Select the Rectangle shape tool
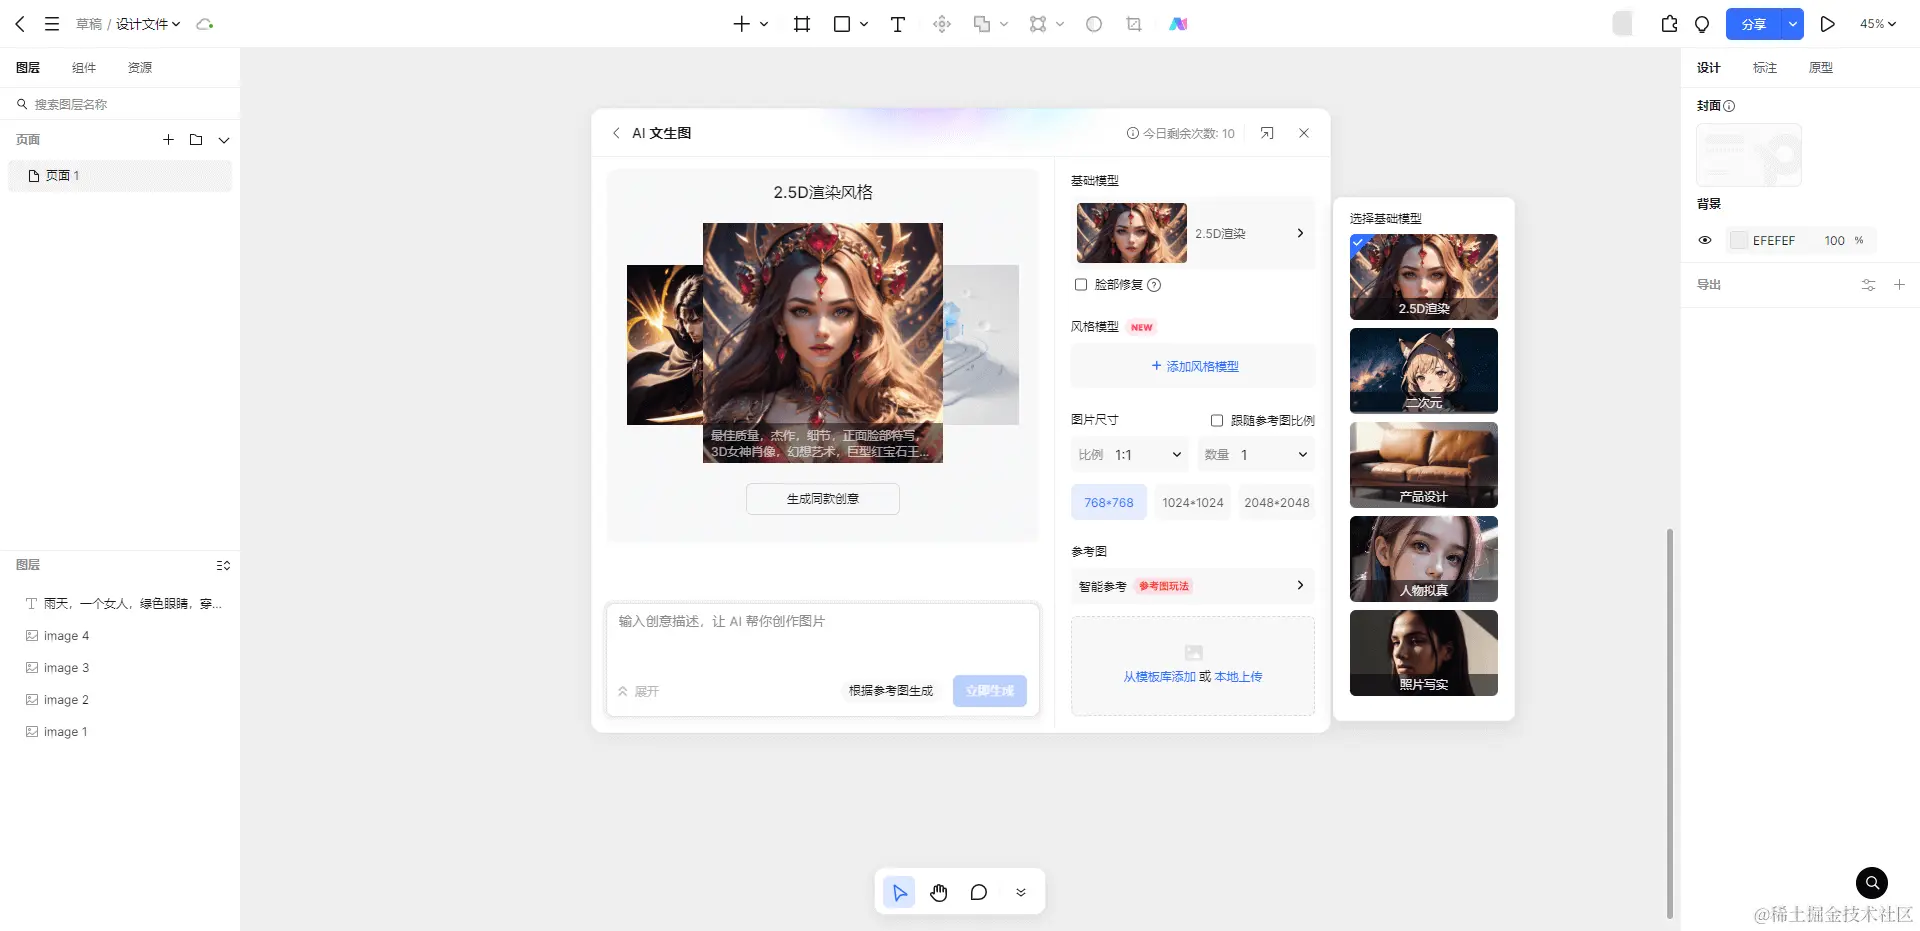1920x931 pixels. pos(841,24)
